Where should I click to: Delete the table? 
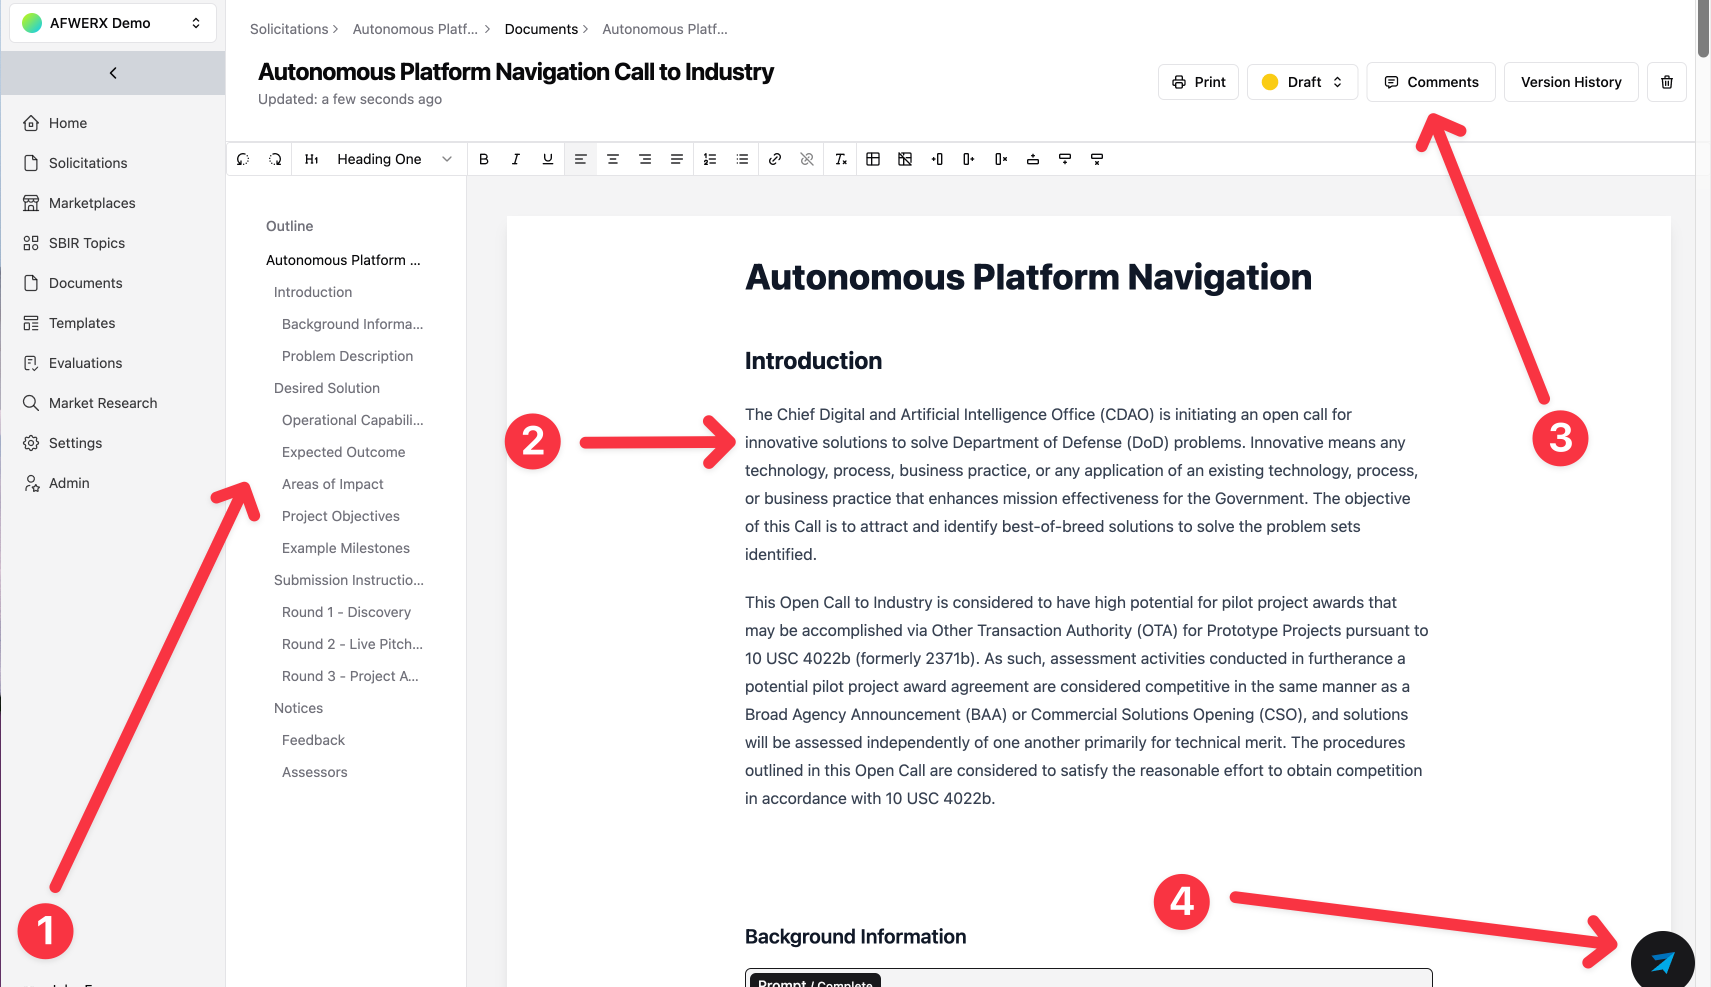[905, 159]
